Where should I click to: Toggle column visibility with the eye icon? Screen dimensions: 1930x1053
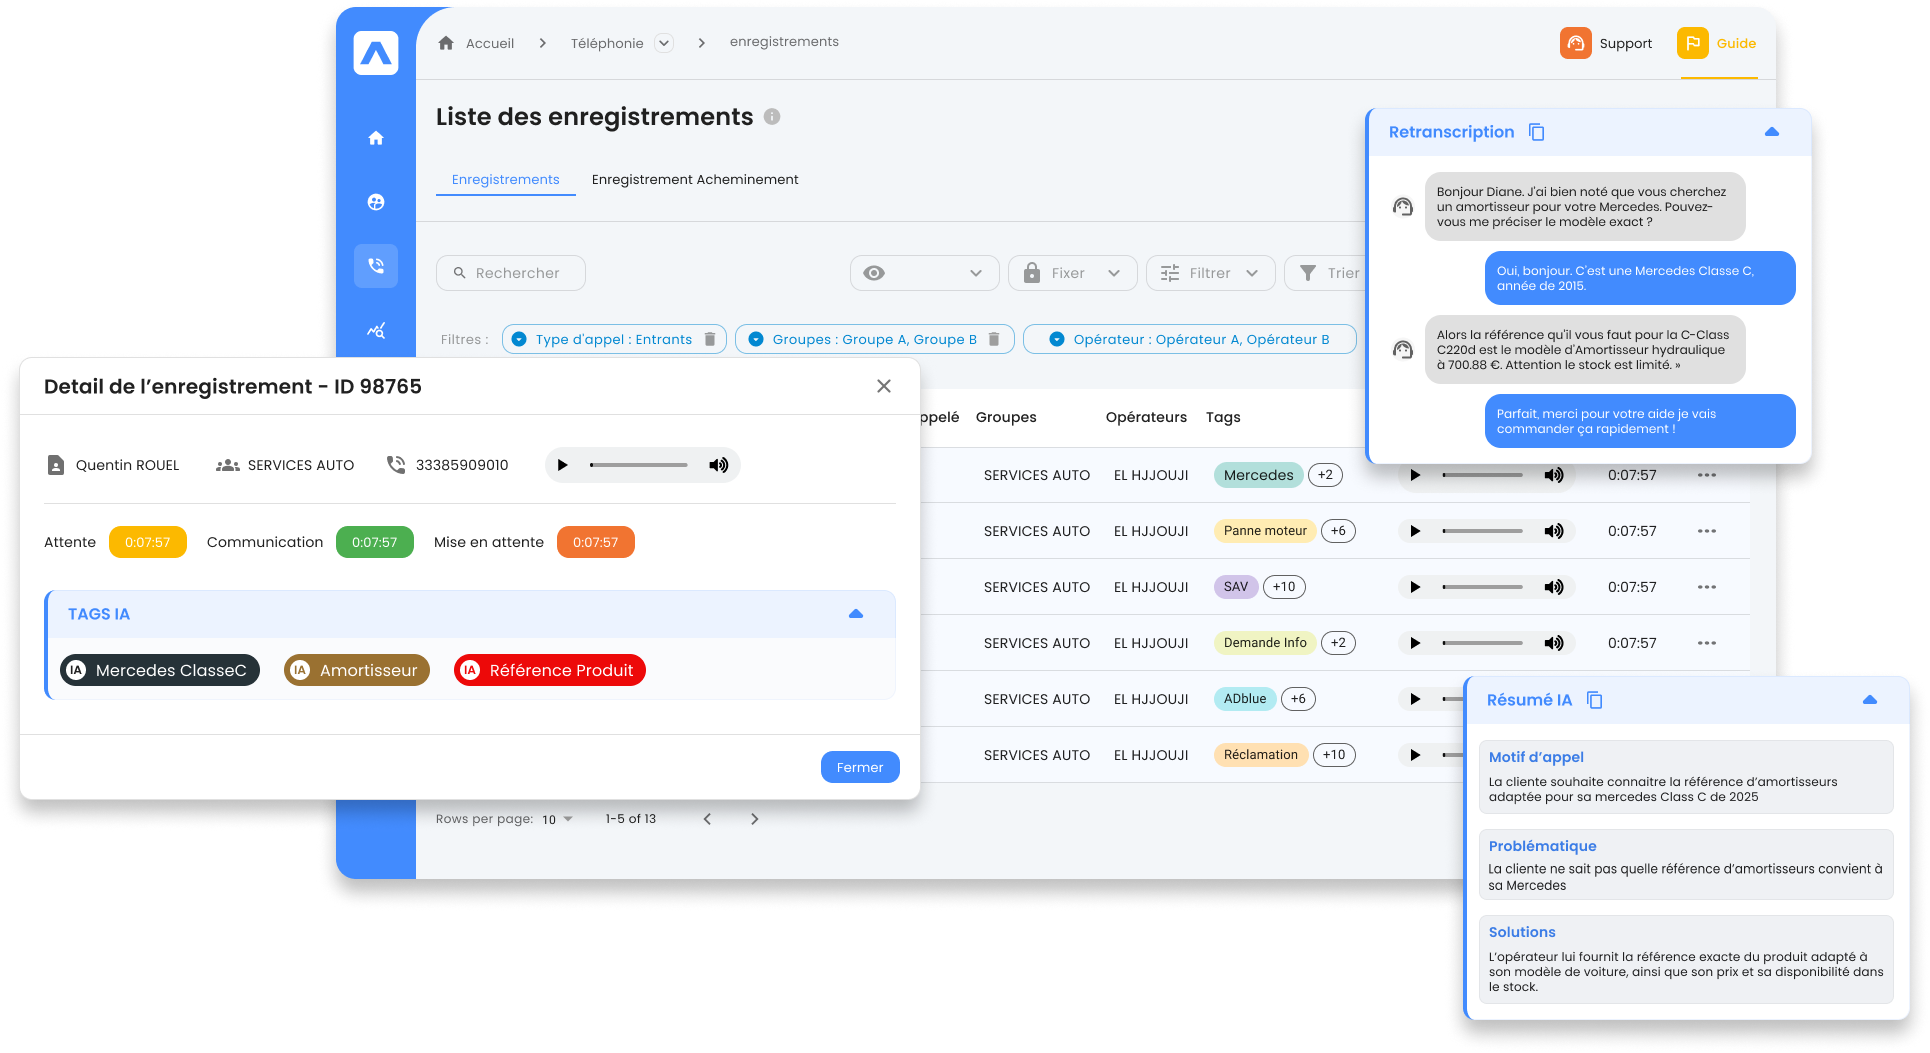874,272
